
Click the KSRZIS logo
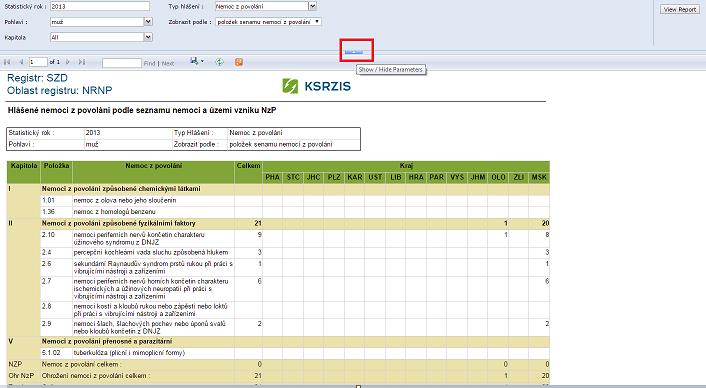316,86
